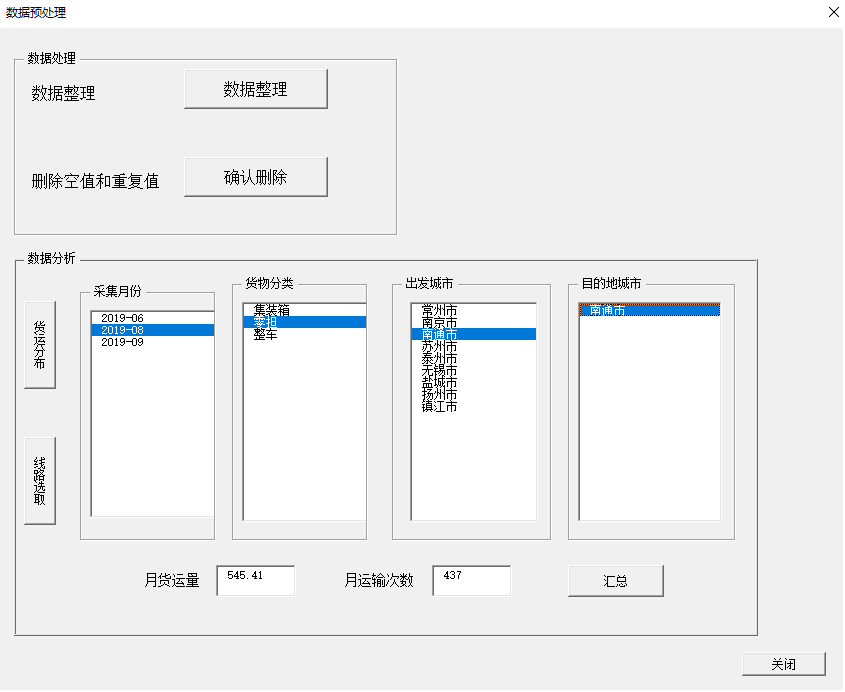Click the 关闭 button to close the dialog
The height and width of the screenshot is (692, 845).
783,664
